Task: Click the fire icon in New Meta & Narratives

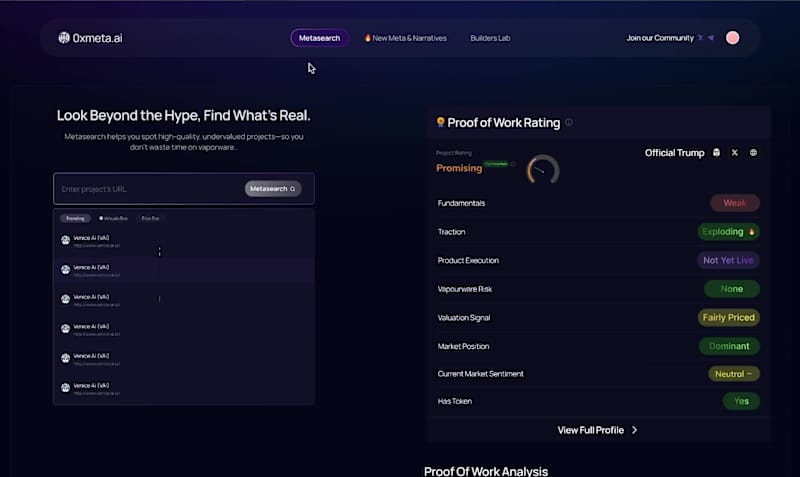Action: [367, 38]
